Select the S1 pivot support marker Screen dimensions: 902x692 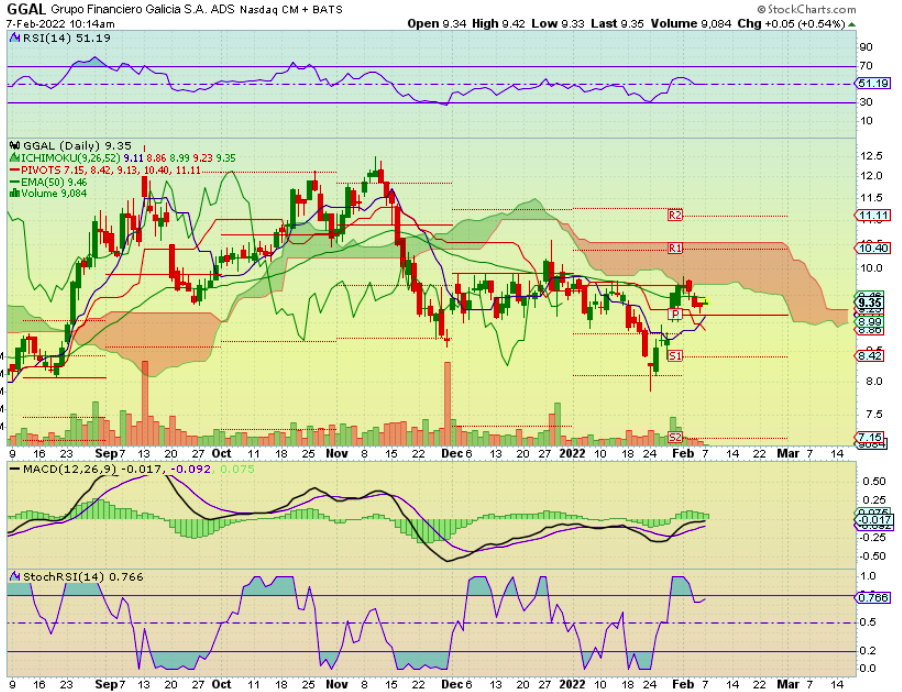675,356
